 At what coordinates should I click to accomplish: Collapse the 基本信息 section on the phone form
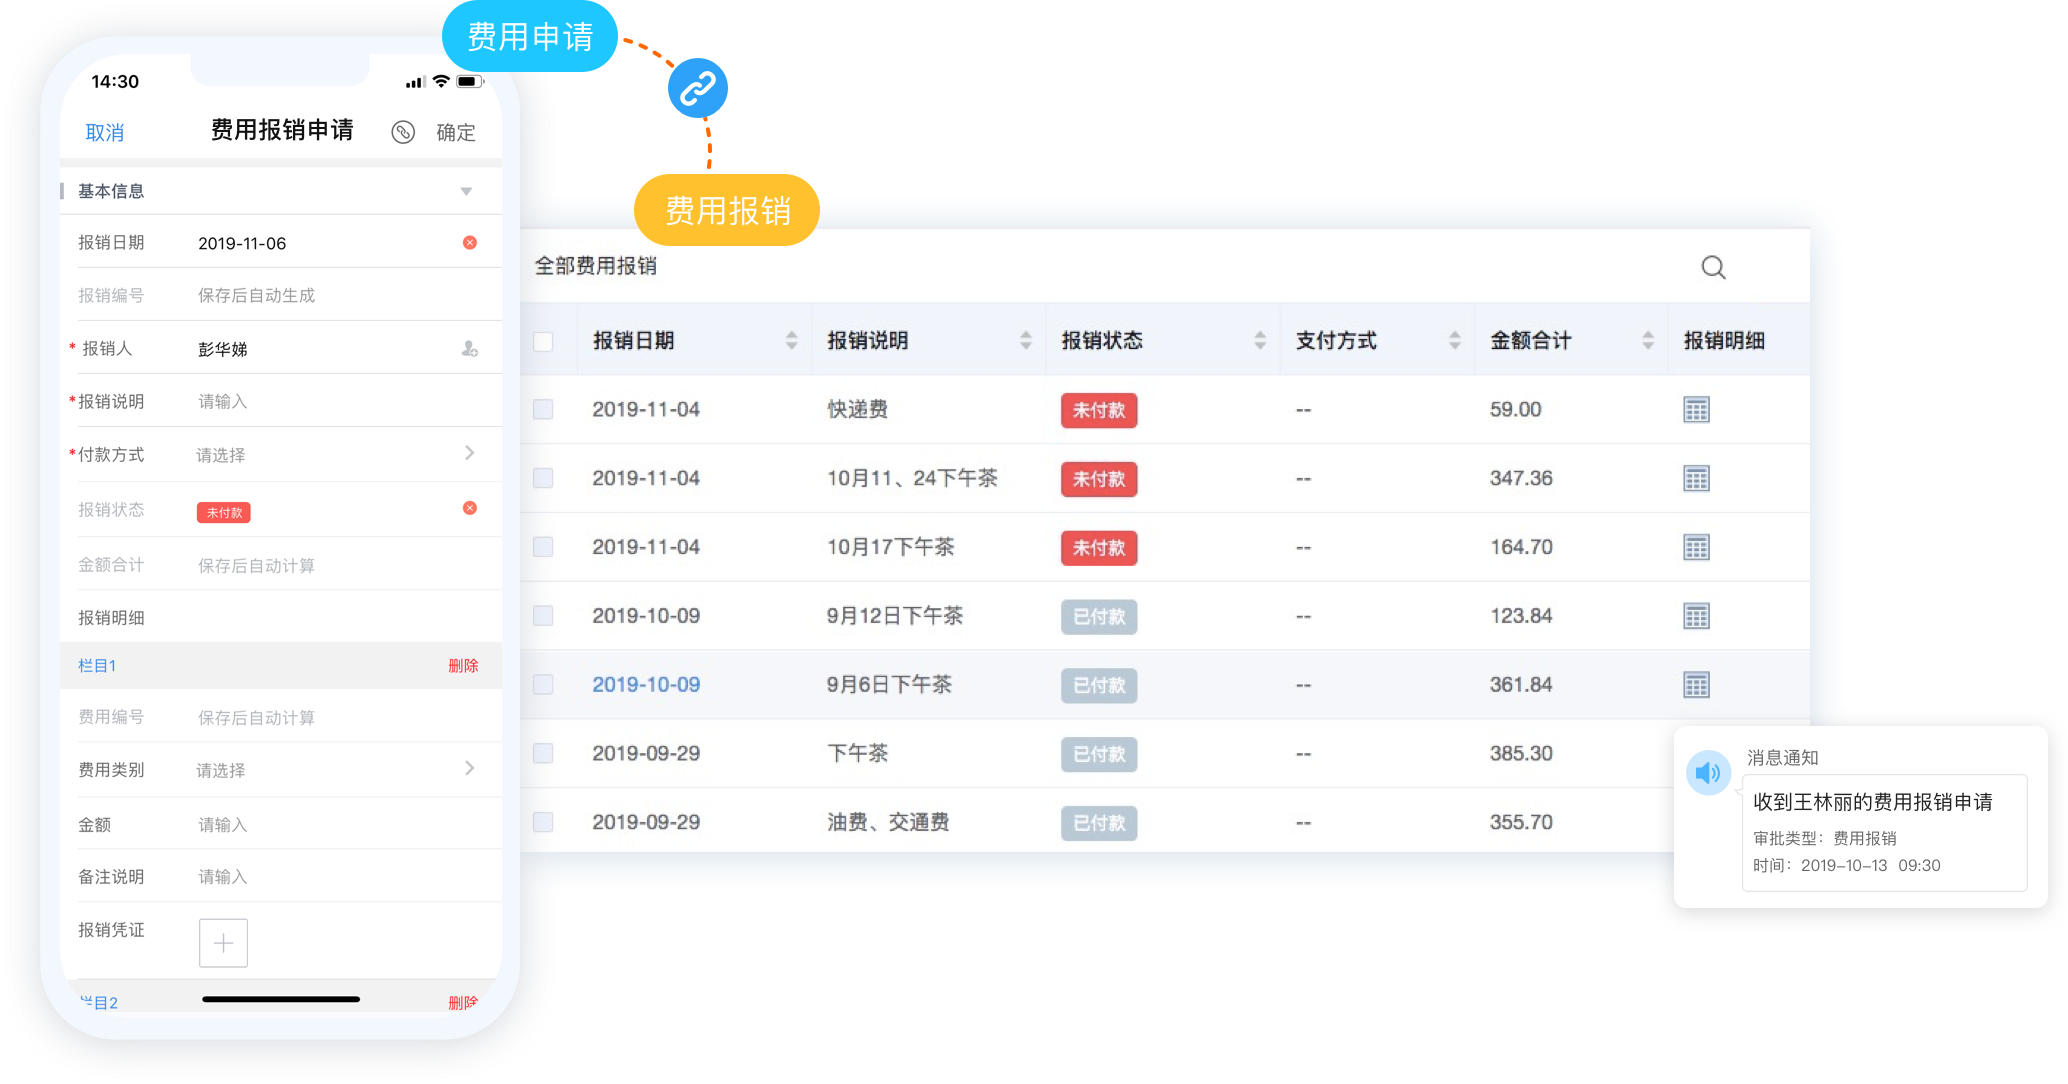(x=464, y=190)
